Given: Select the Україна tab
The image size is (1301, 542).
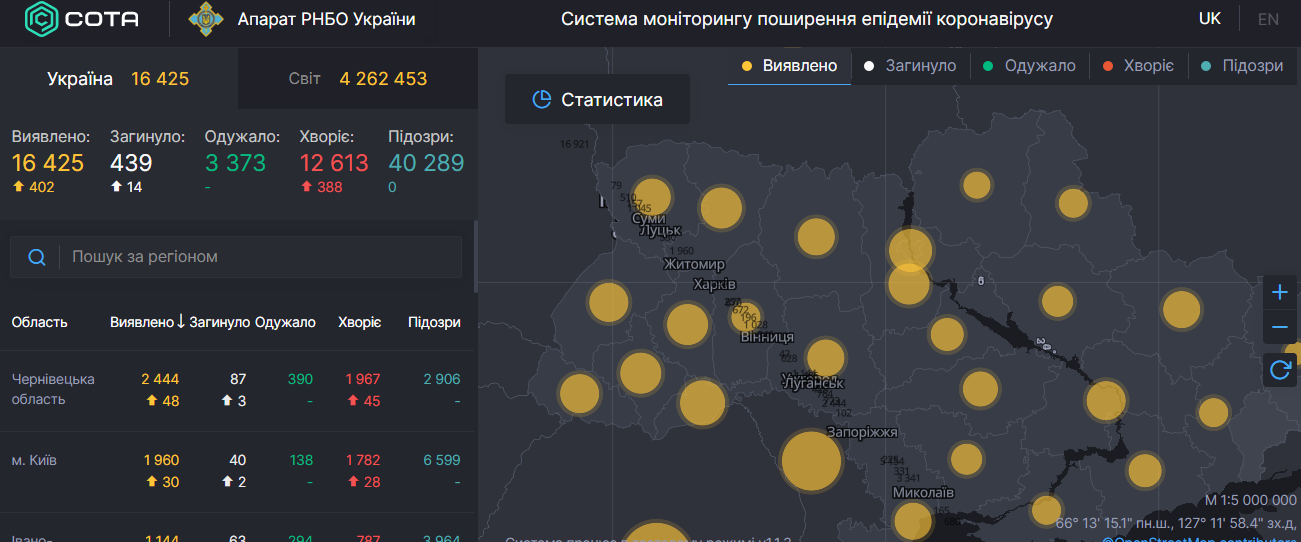Looking at the screenshot, I should point(118,79).
